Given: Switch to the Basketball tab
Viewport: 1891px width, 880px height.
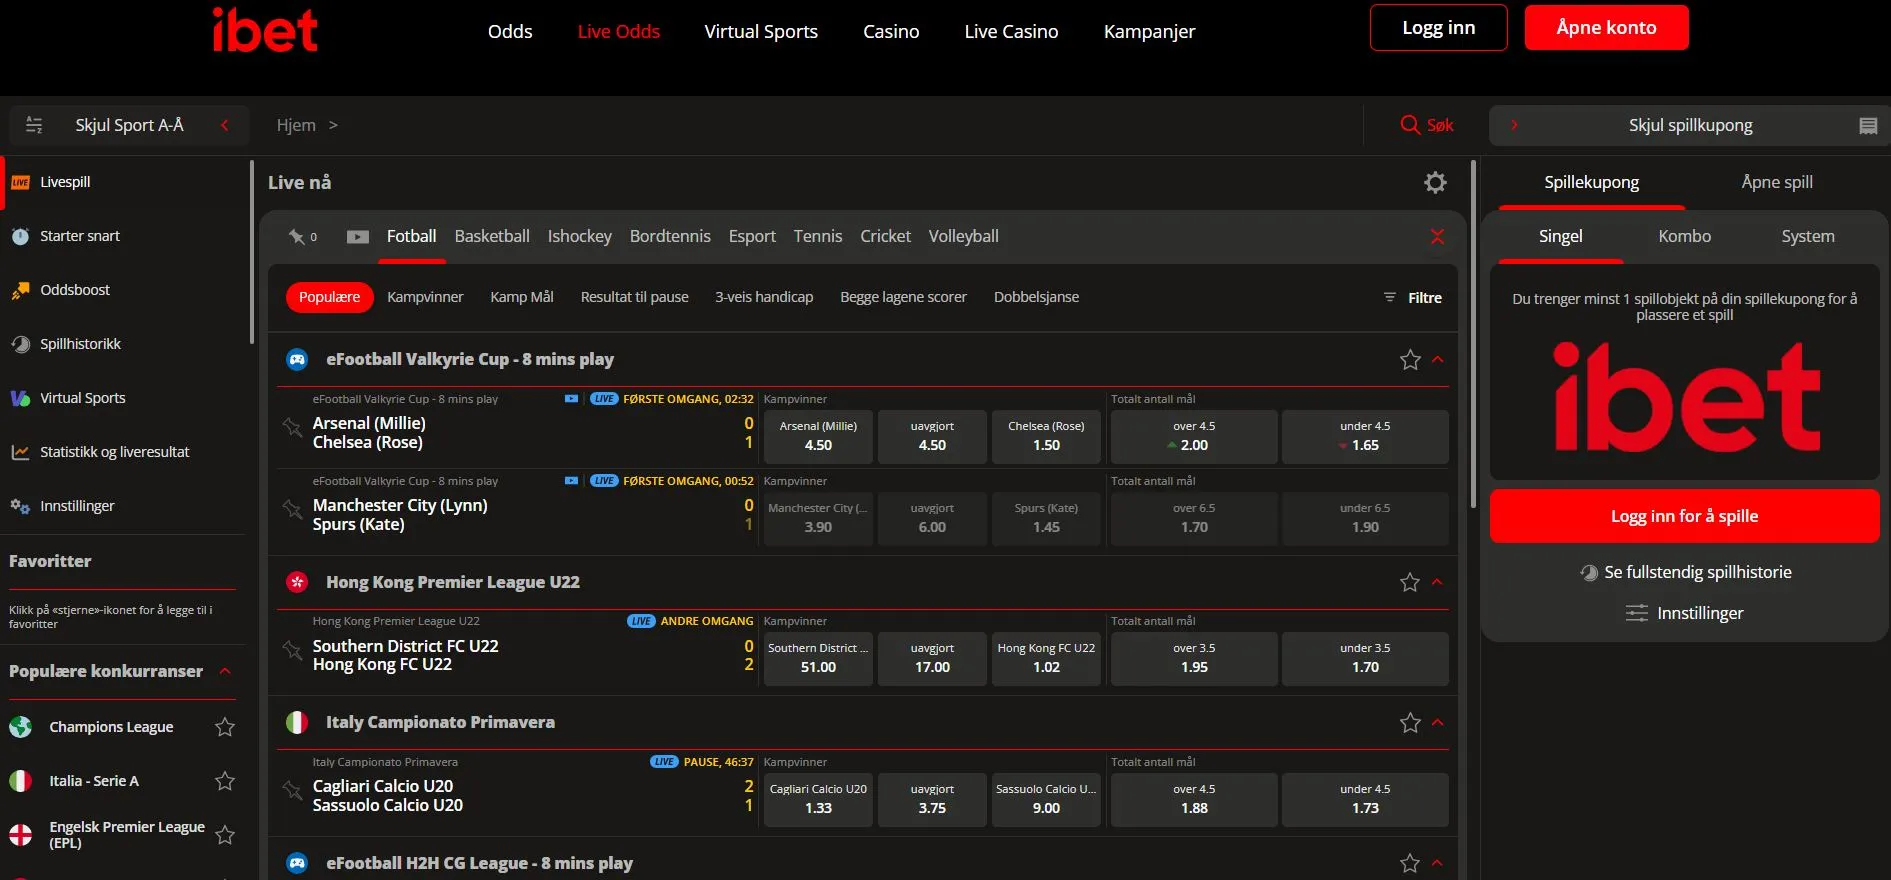Looking at the screenshot, I should coord(491,237).
